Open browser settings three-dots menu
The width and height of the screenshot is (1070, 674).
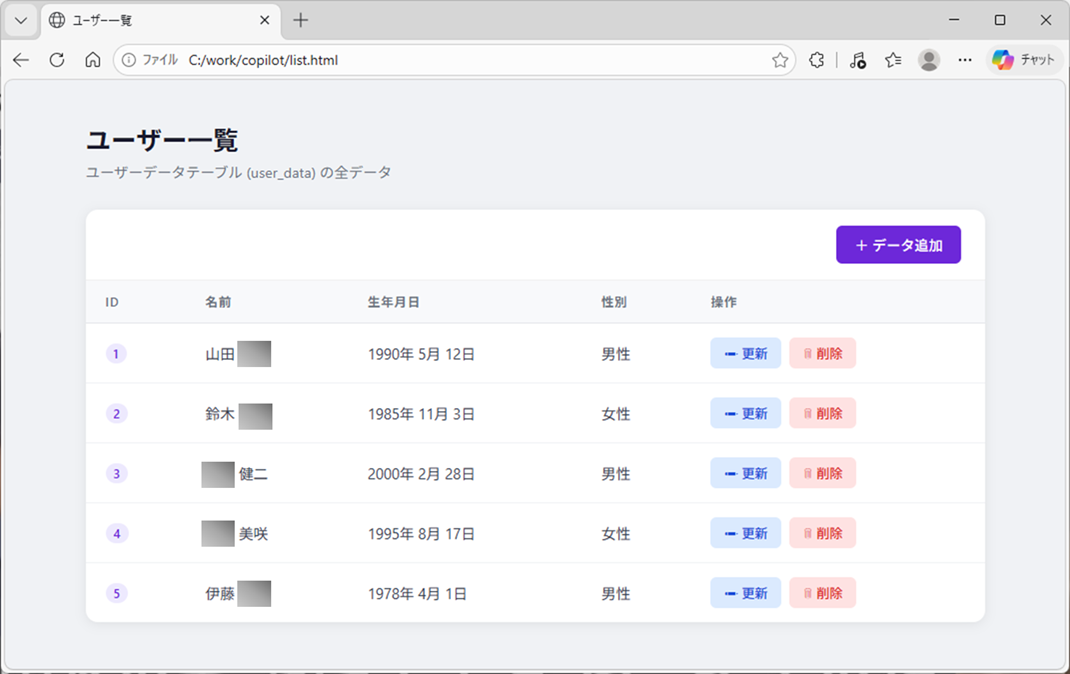pos(965,60)
